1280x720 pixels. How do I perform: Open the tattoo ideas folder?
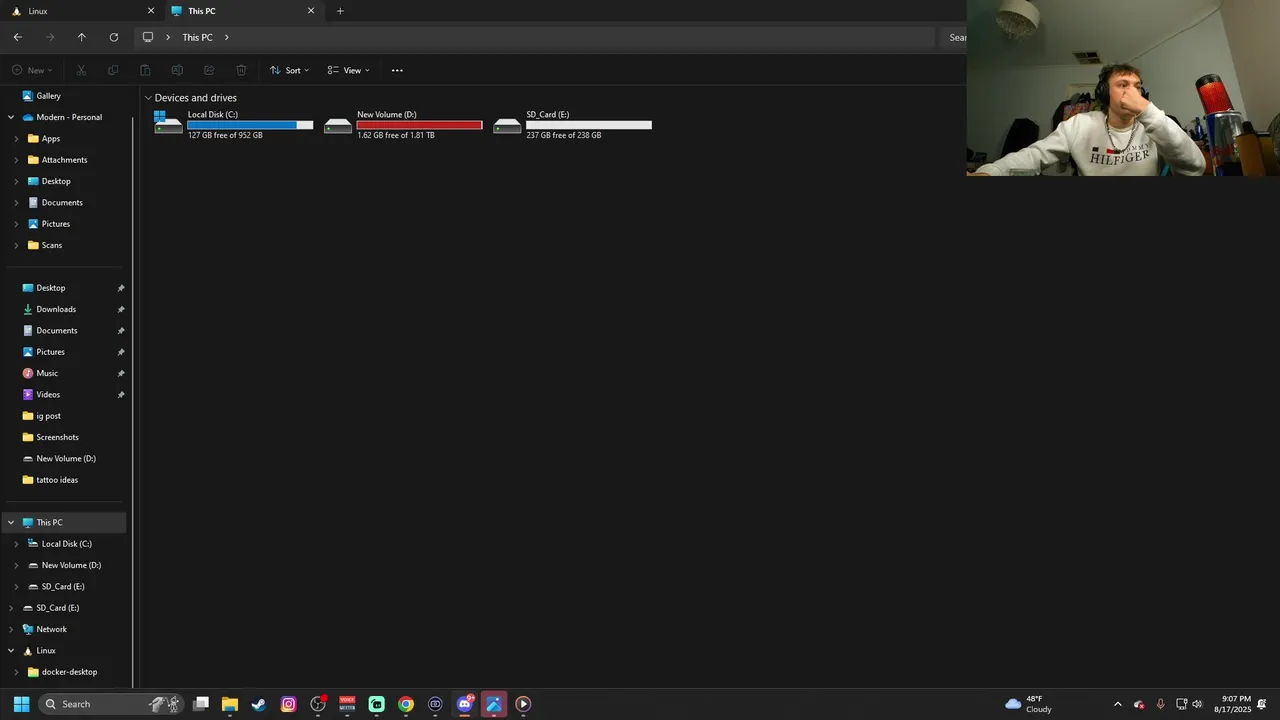(x=57, y=480)
